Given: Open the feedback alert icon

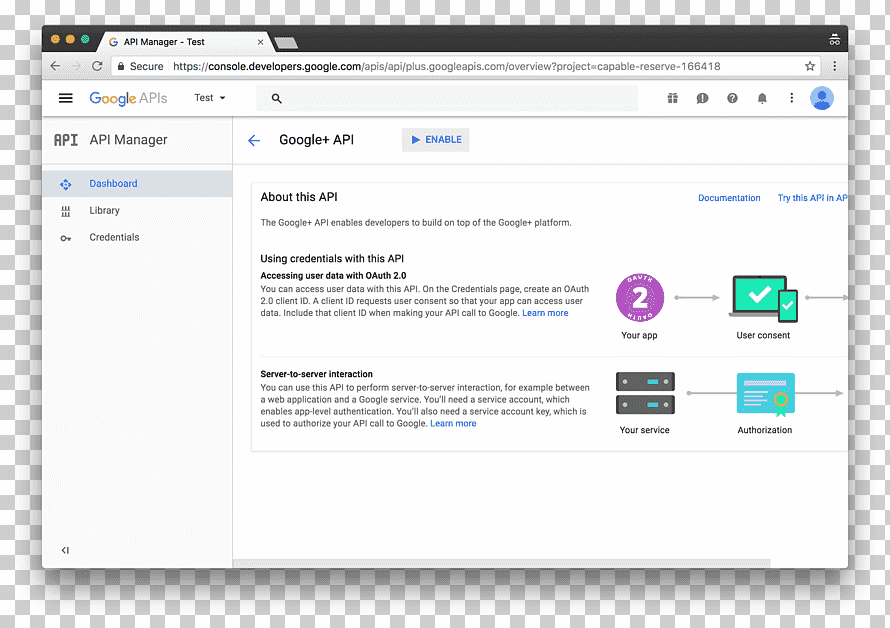Looking at the screenshot, I should [x=702, y=98].
